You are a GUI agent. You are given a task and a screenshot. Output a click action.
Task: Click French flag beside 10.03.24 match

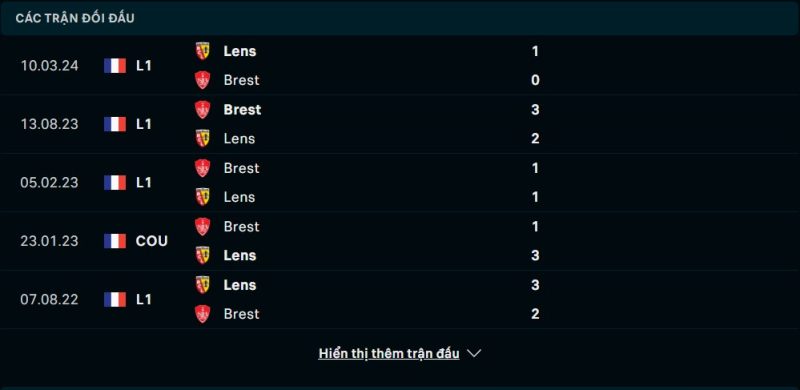tap(115, 66)
